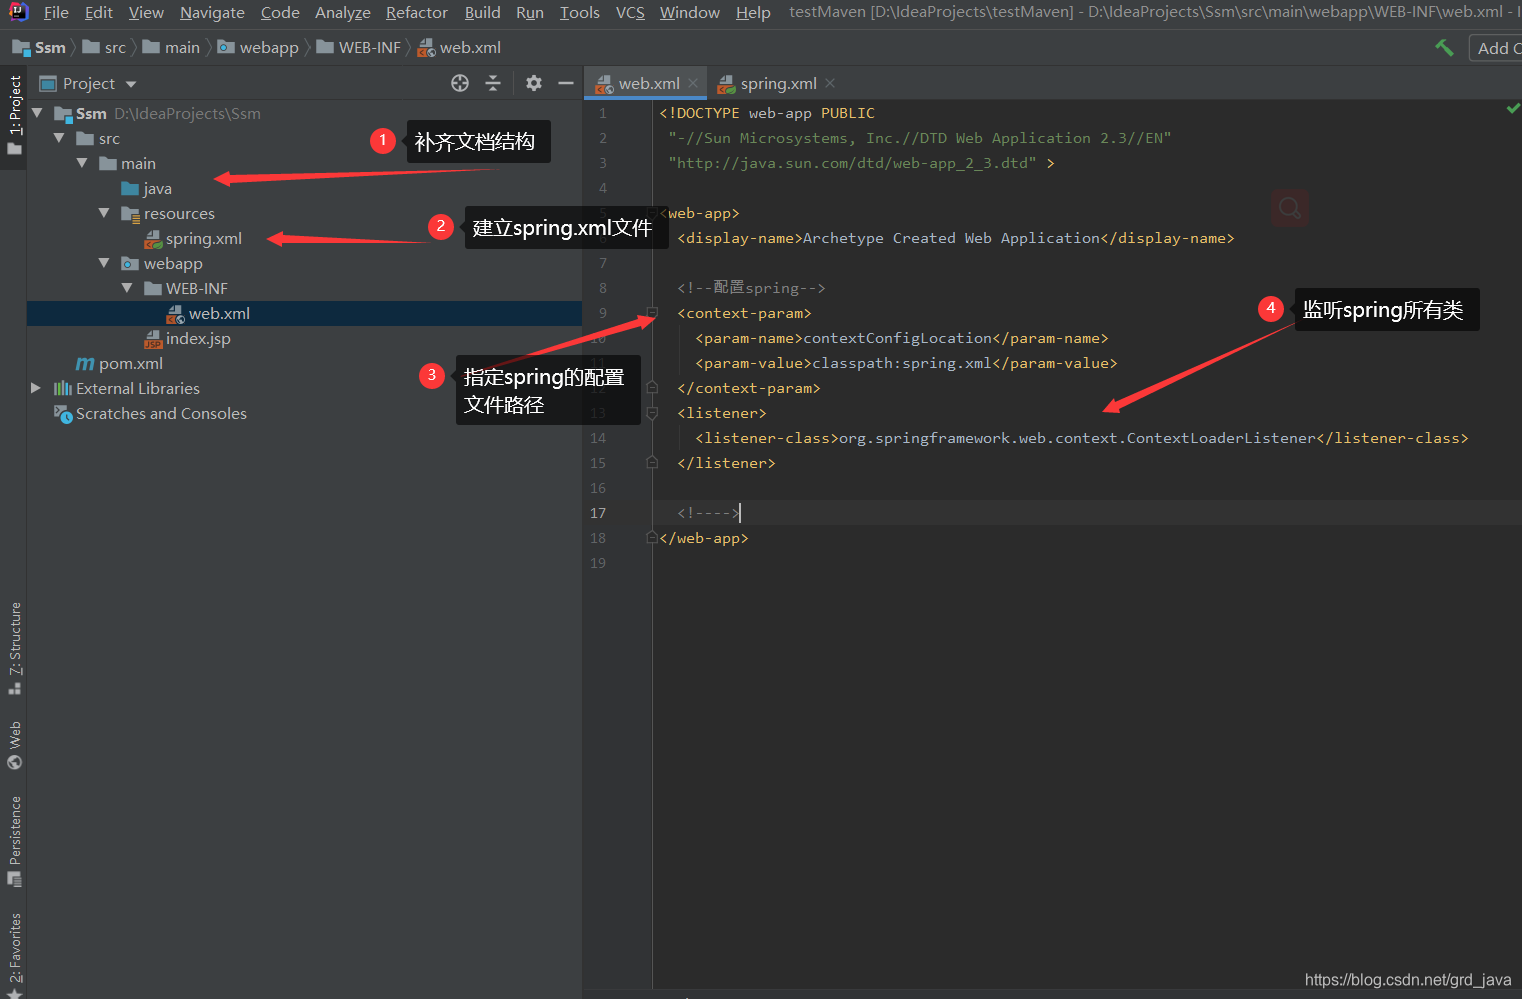Open the Window menu
Screen dimensions: 1522x999
[689, 12]
